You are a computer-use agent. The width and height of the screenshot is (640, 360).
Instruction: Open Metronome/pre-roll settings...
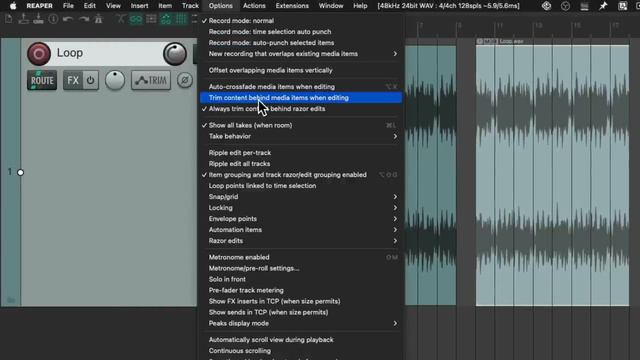click(301, 268)
